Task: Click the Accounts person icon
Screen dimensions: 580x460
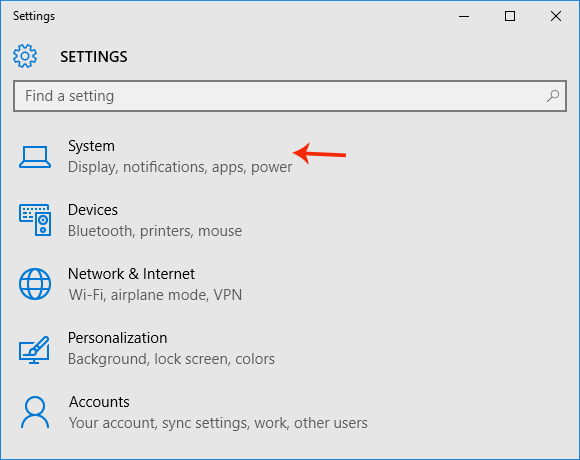Action: pyautogui.click(x=35, y=412)
